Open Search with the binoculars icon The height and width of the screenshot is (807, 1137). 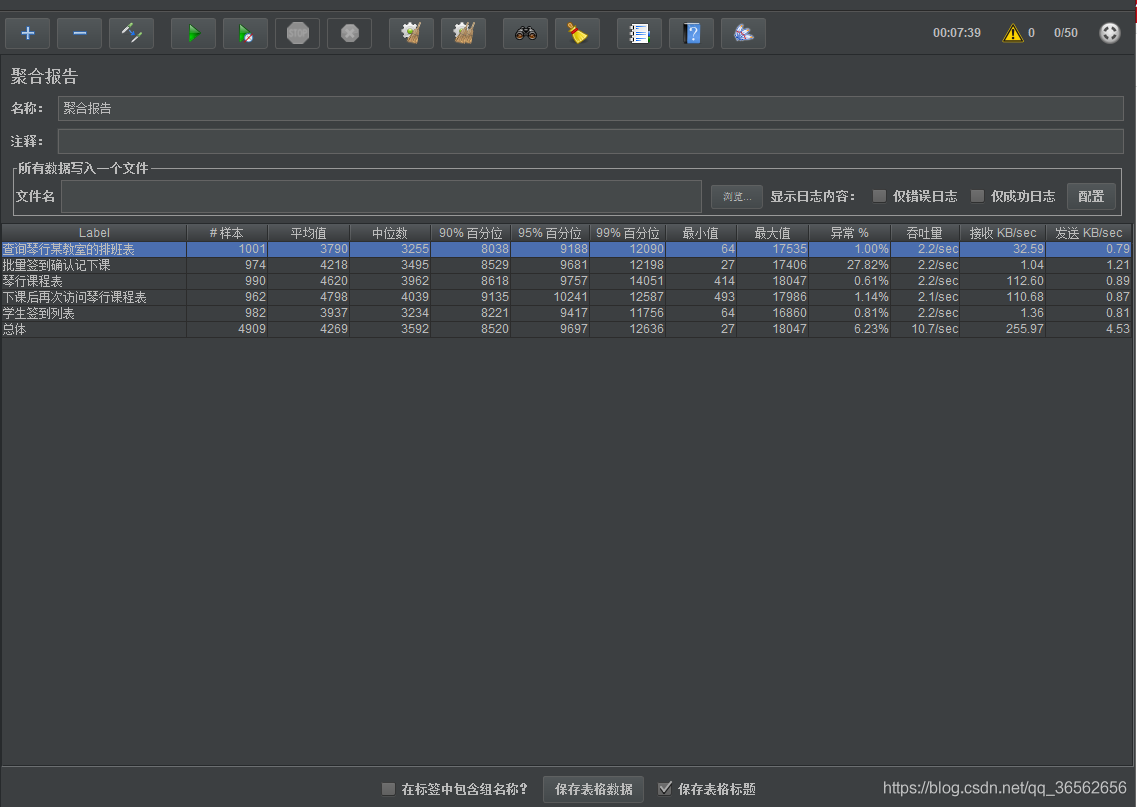(x=526, y=33)
